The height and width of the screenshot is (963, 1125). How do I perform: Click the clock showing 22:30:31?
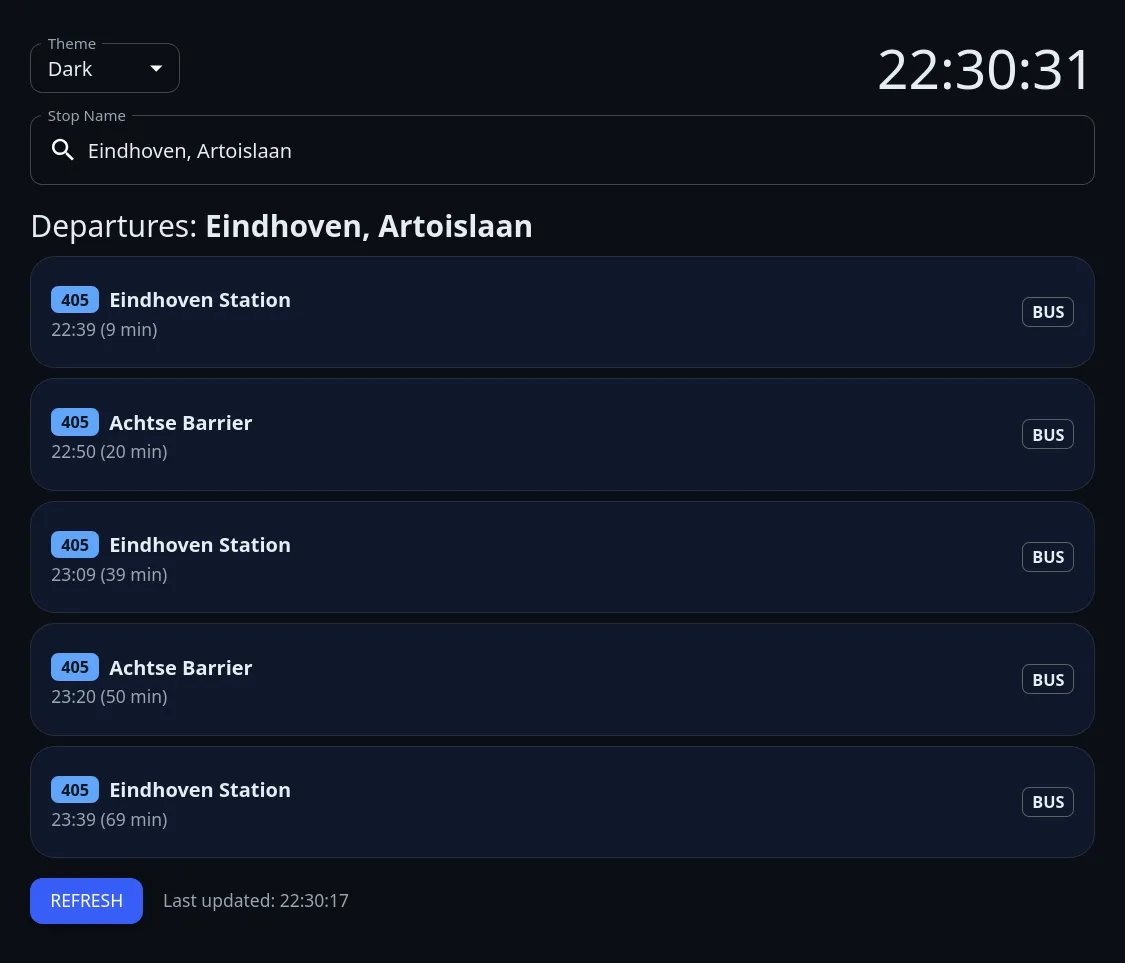tap(984, 71)
